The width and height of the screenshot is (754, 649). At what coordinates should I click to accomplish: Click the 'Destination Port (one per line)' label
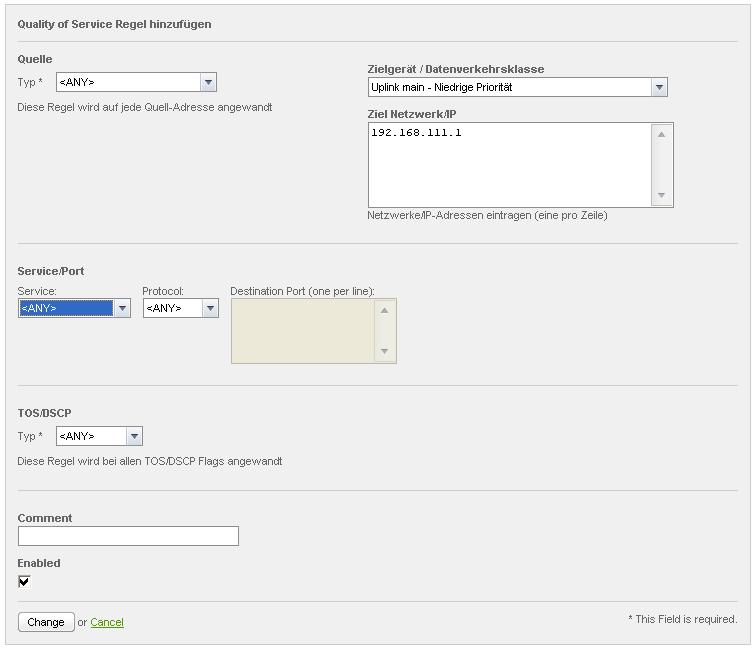302,291
